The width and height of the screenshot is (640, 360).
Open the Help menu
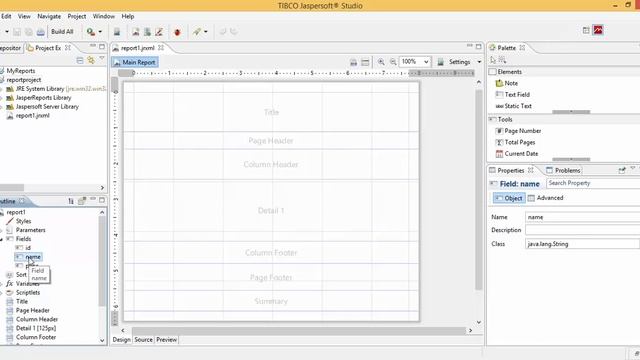pos(128,16)
